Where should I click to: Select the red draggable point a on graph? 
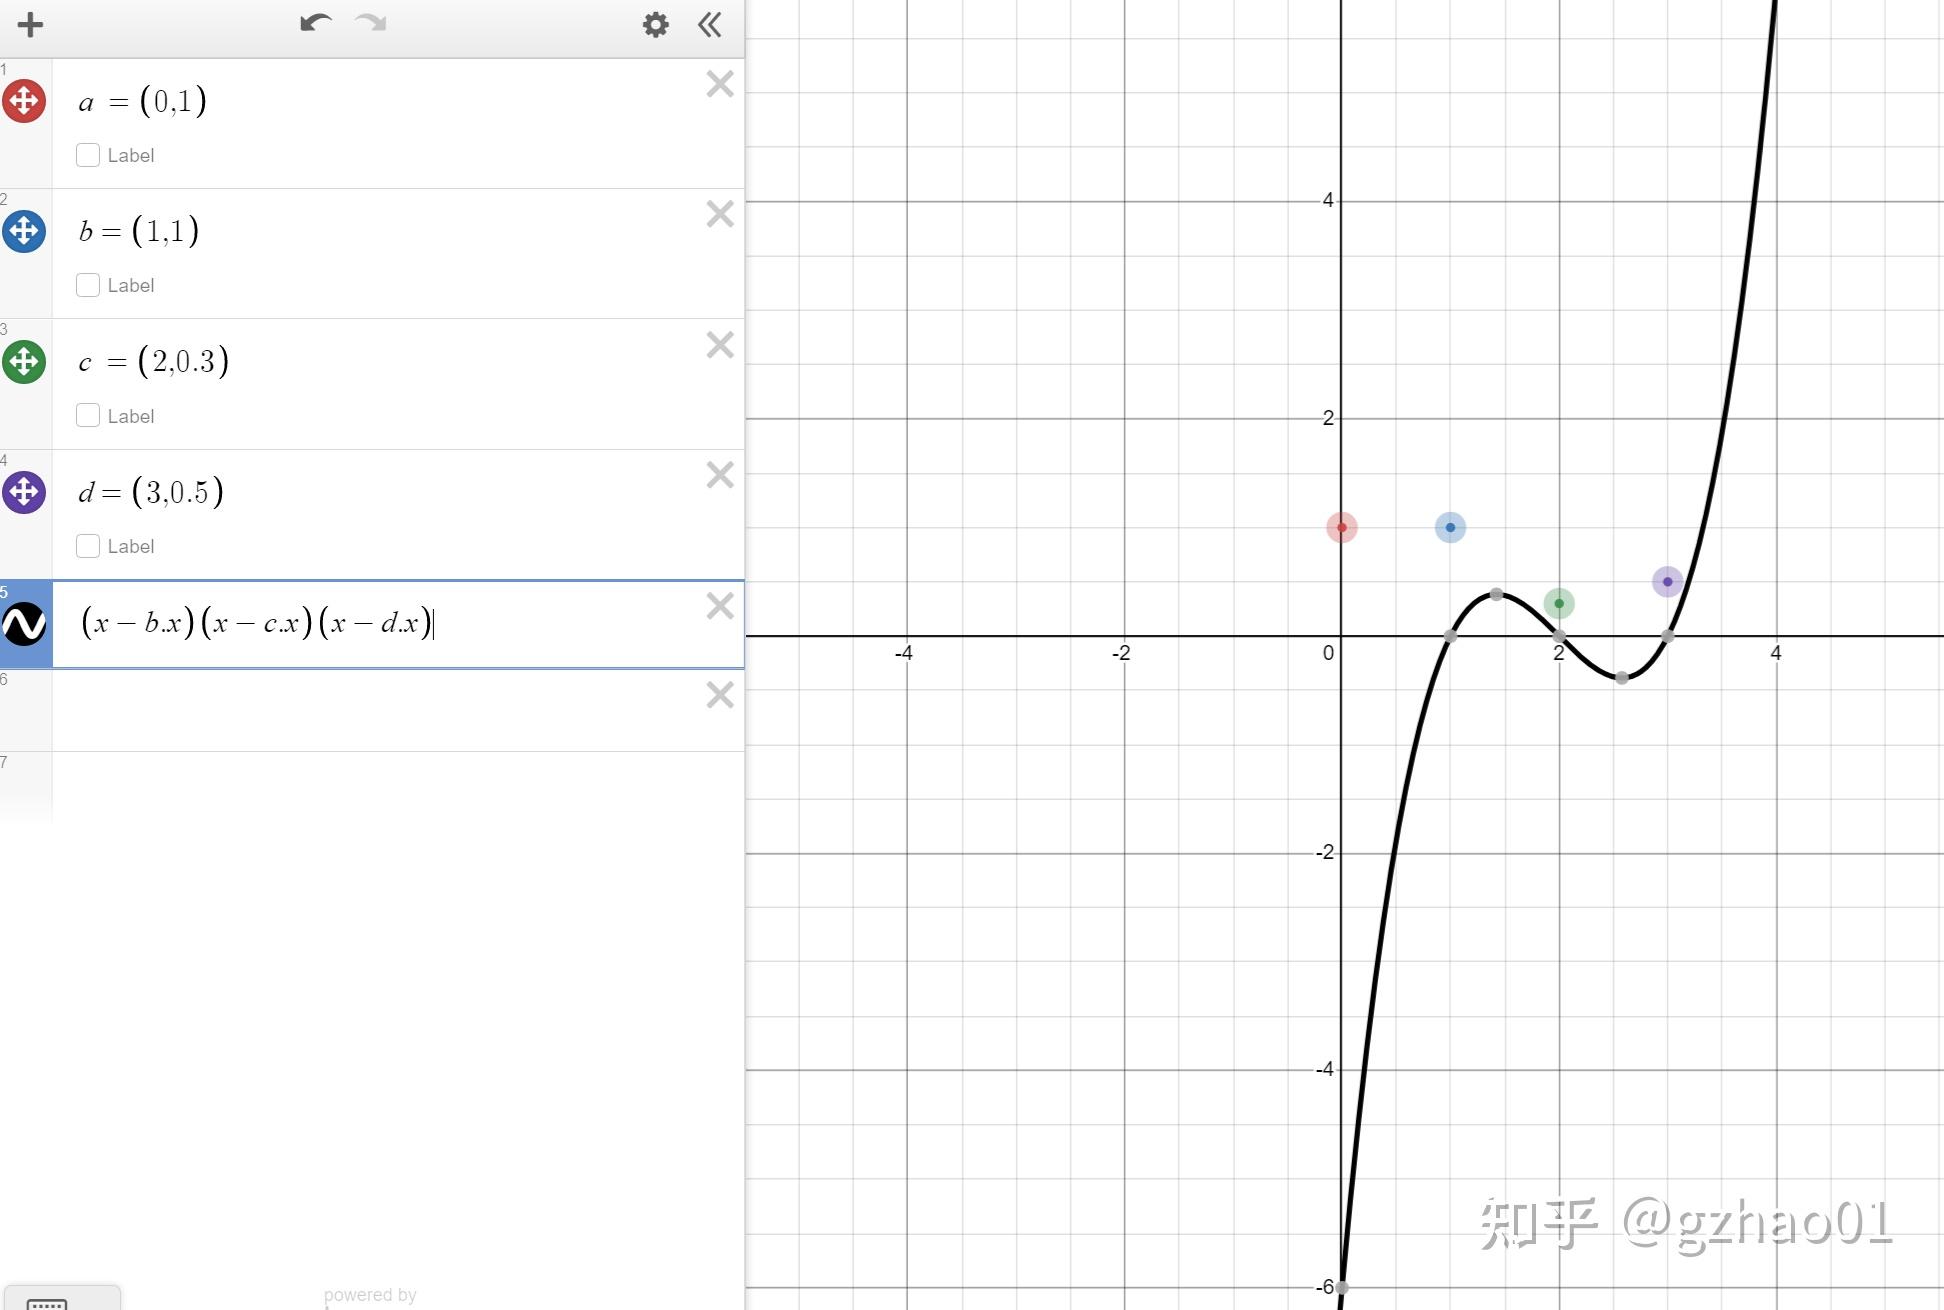[x=1342, y=527]
